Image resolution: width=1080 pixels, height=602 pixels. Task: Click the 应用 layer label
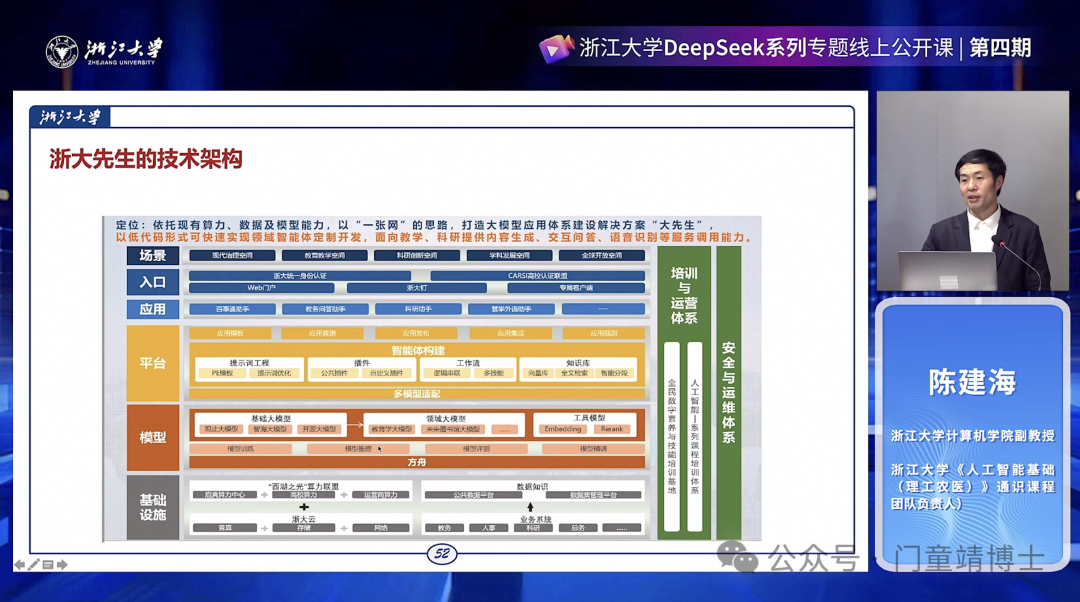tap(153, 309)
